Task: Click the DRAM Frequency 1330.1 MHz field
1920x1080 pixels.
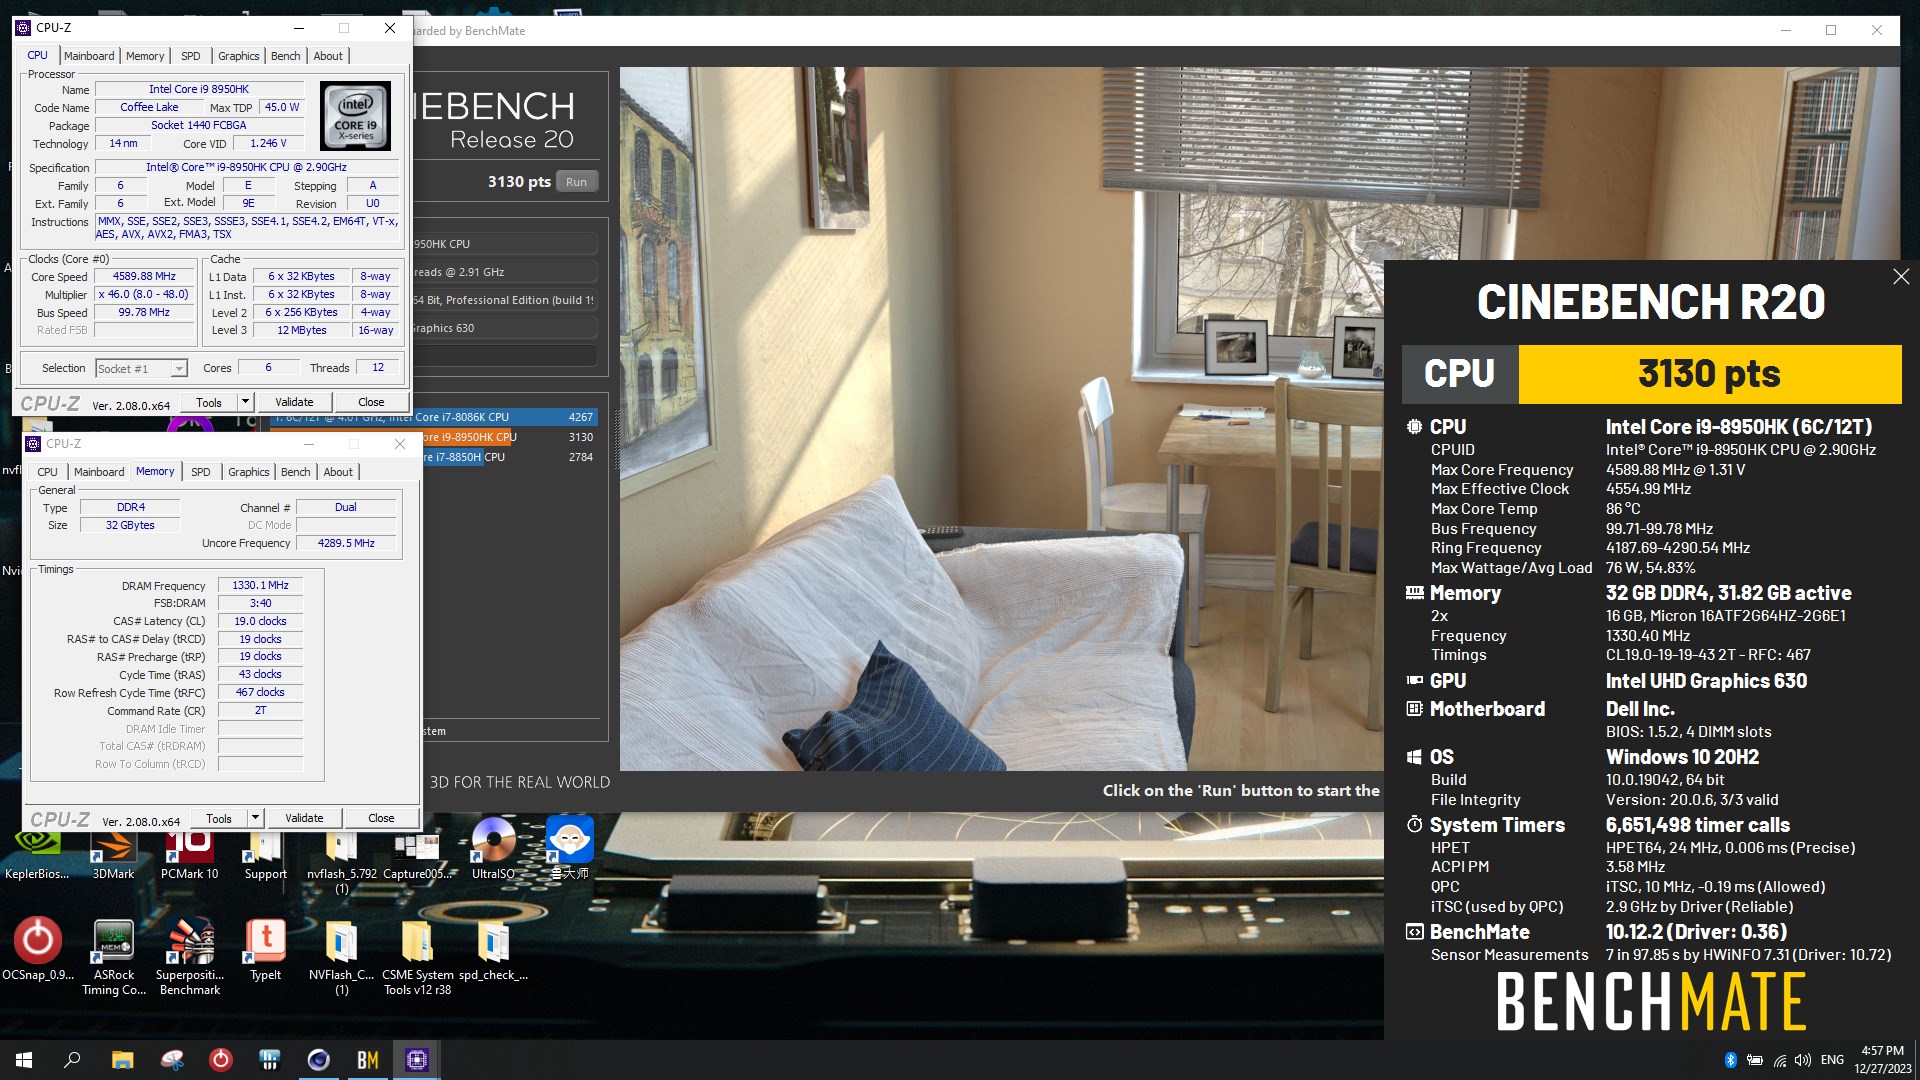Action: click(x=260, y=586)
